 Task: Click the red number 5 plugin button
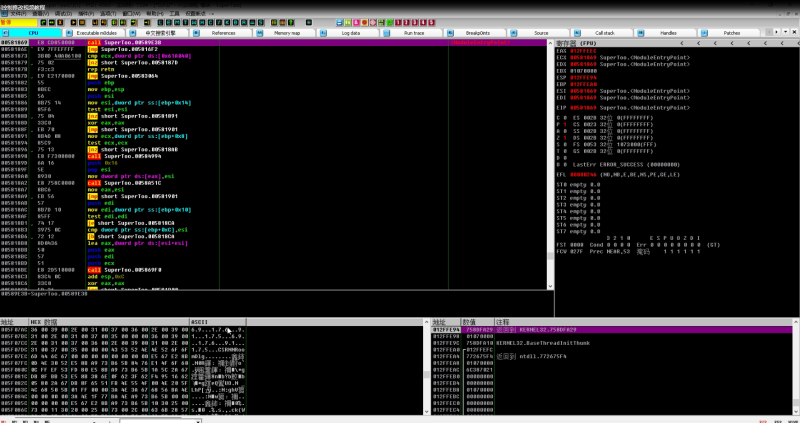(432, 22)
